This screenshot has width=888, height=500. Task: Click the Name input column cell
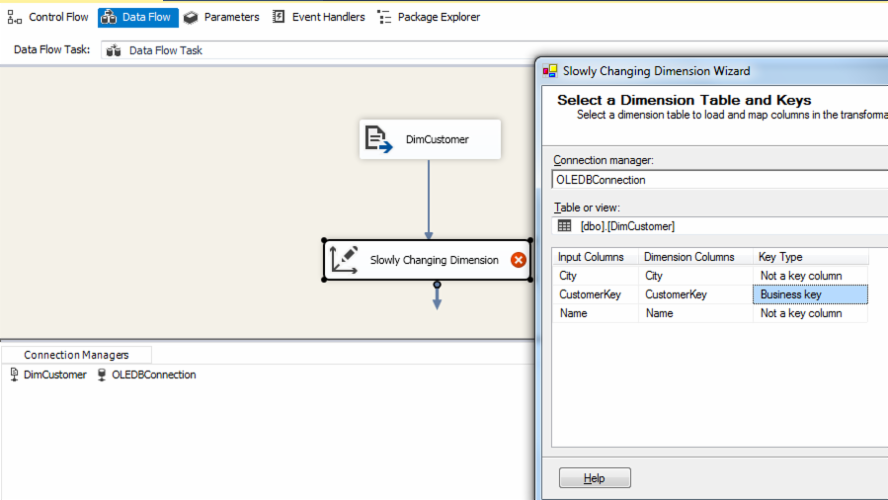point(594,313)
